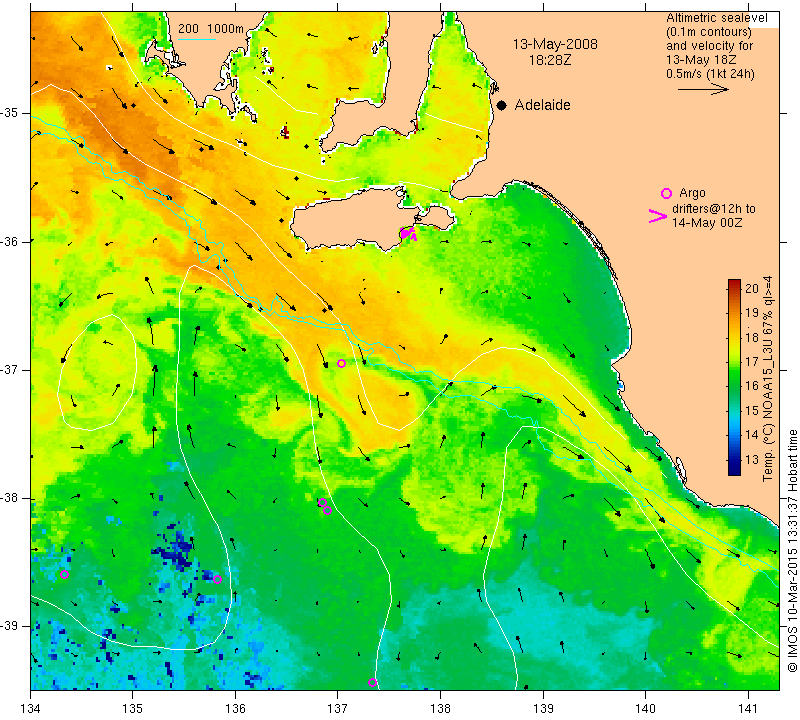Click the '134' longitude axis label
This screenshot has height=720, width=800.
click(31, 708)
